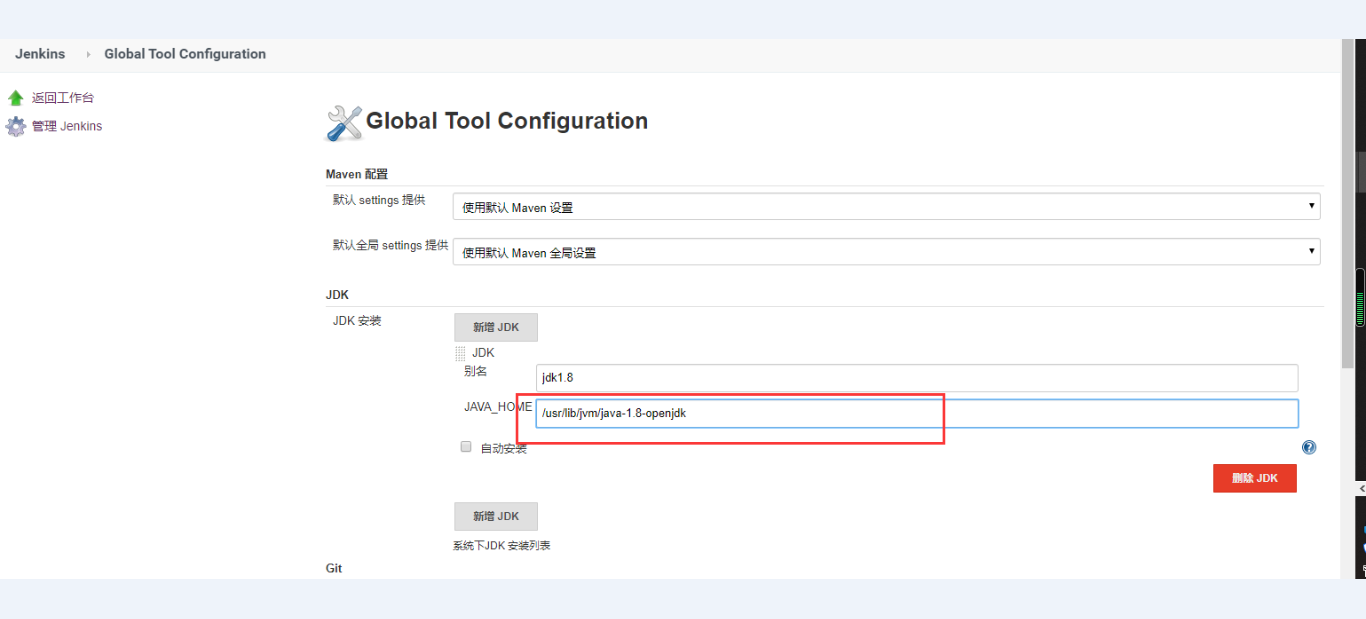Click the JDK drag handle icon
This screenshot has height=619, width=1366.
click(x=460, y=353)
